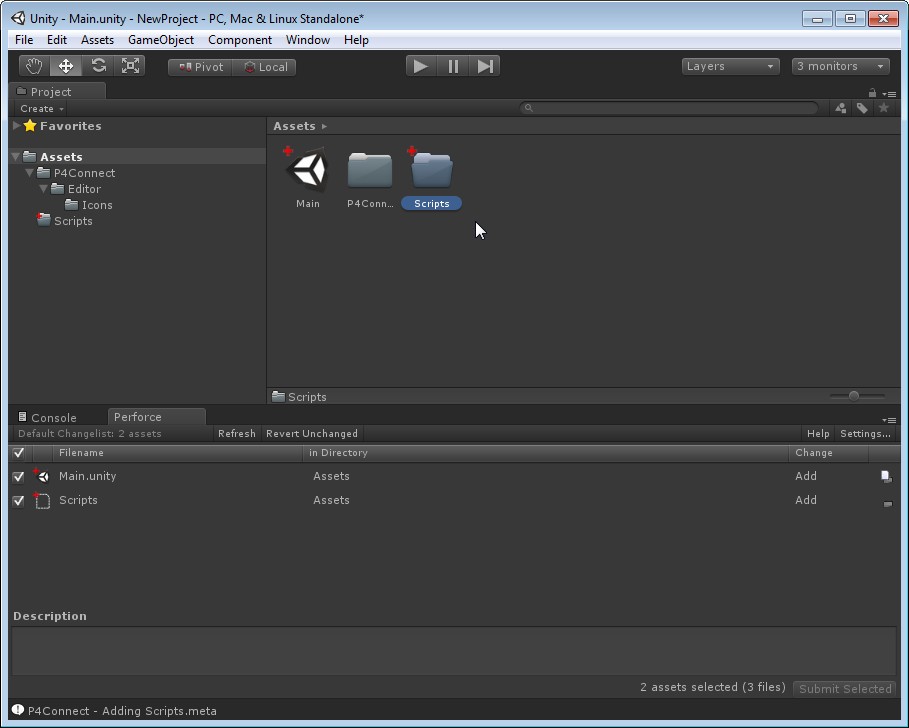Screen dimensions: 909x728
Task: Click the Project search field
Action: (x=669, y=108)
